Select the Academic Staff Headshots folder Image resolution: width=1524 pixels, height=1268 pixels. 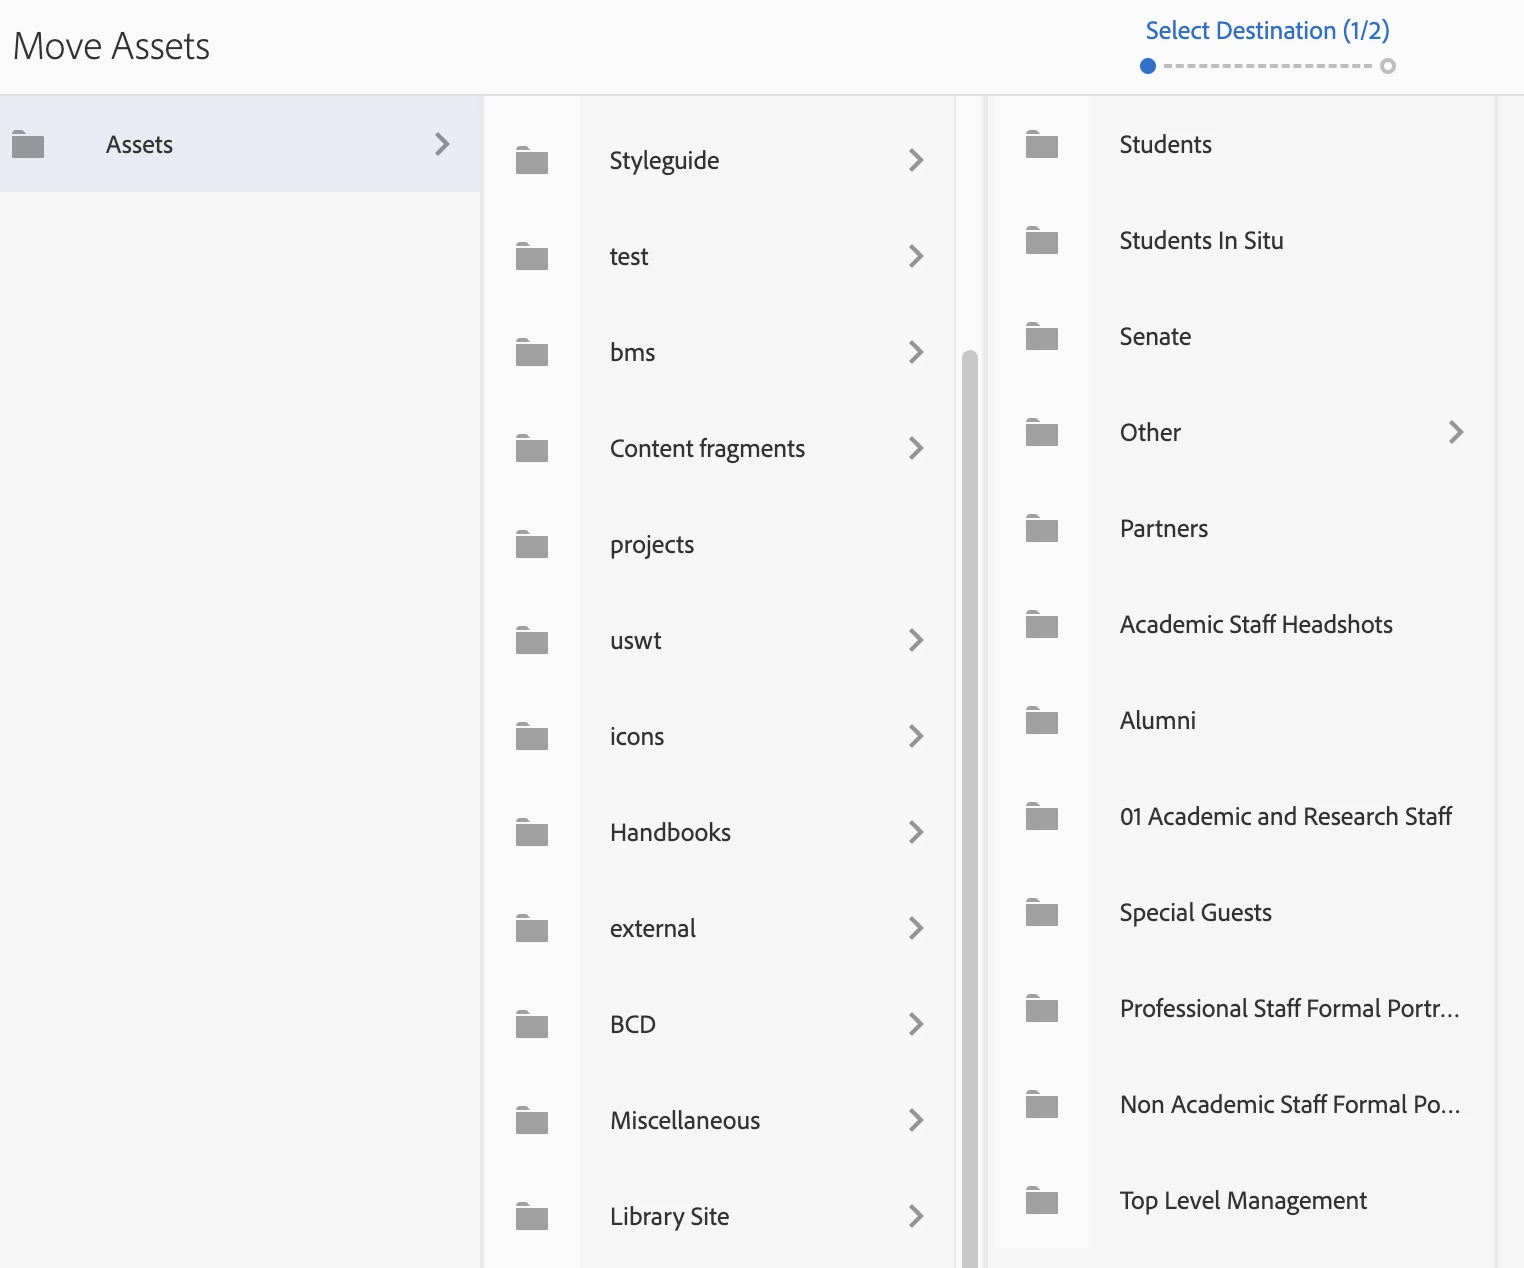[1256, 625]
